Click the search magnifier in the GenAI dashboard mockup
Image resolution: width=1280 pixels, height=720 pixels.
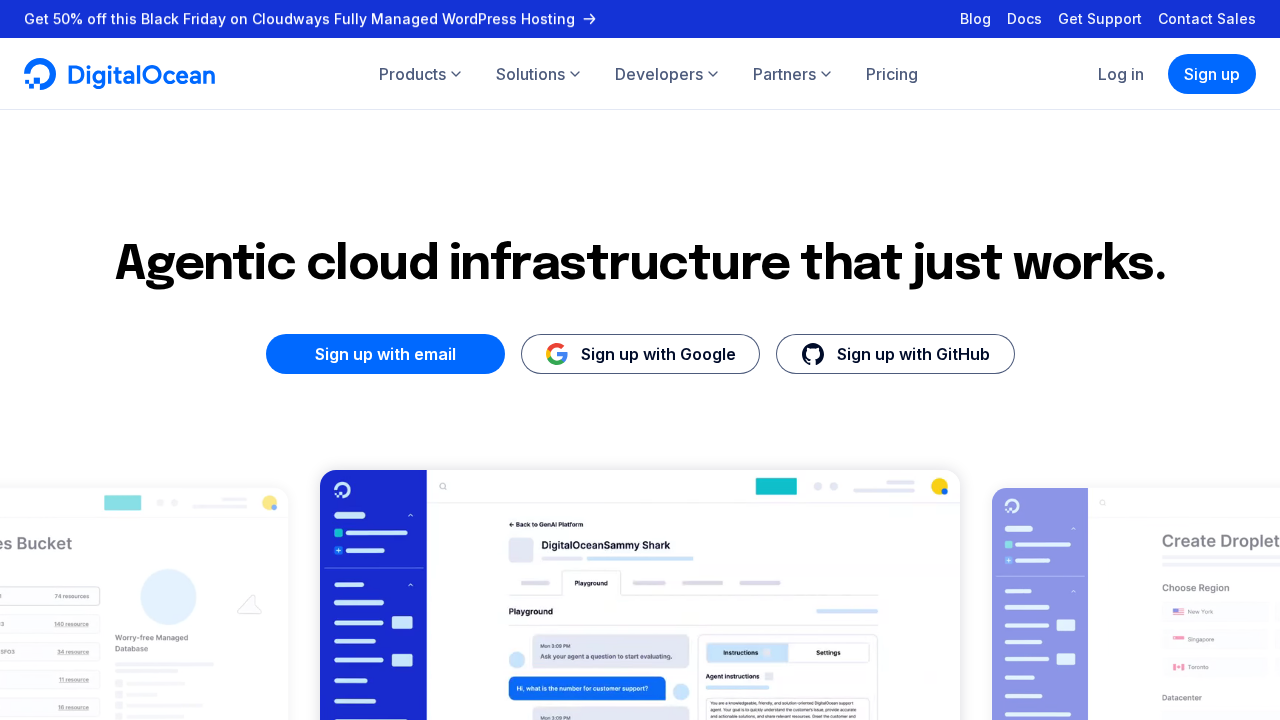pos(443,486)
